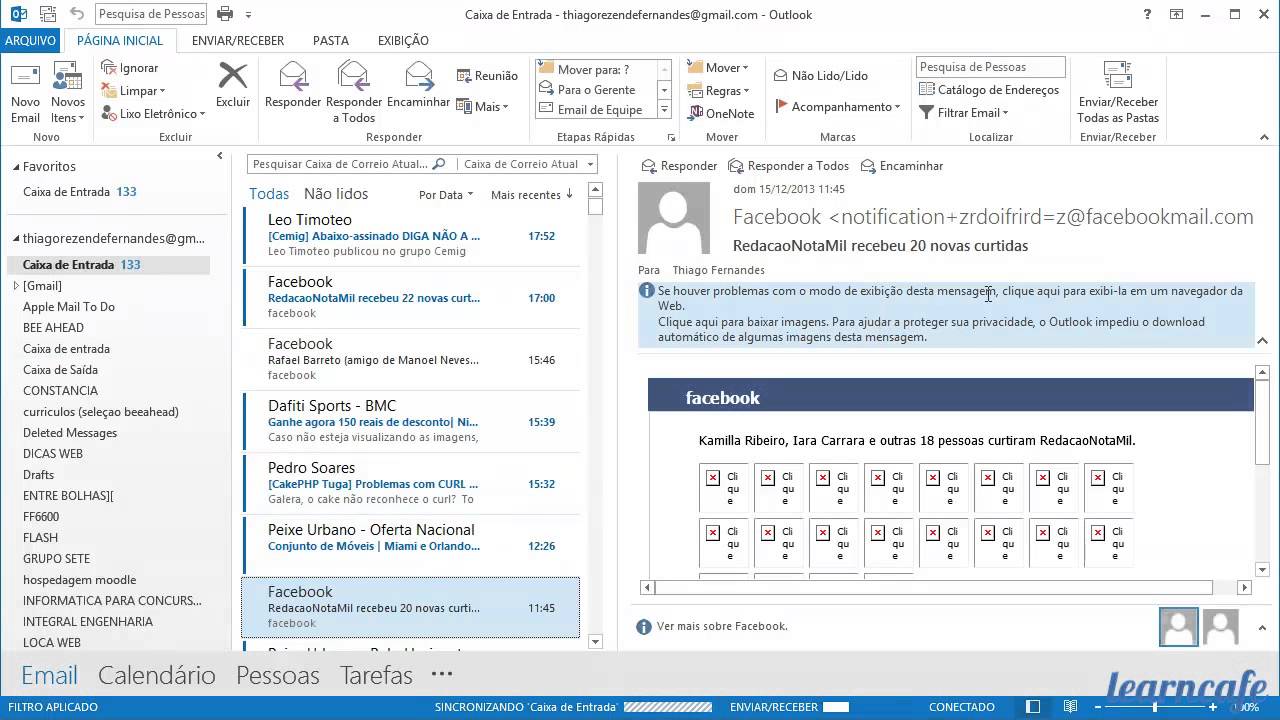Send to OneNote
The width and height of the screenshot is (1280, 720).
click(721, 114)
